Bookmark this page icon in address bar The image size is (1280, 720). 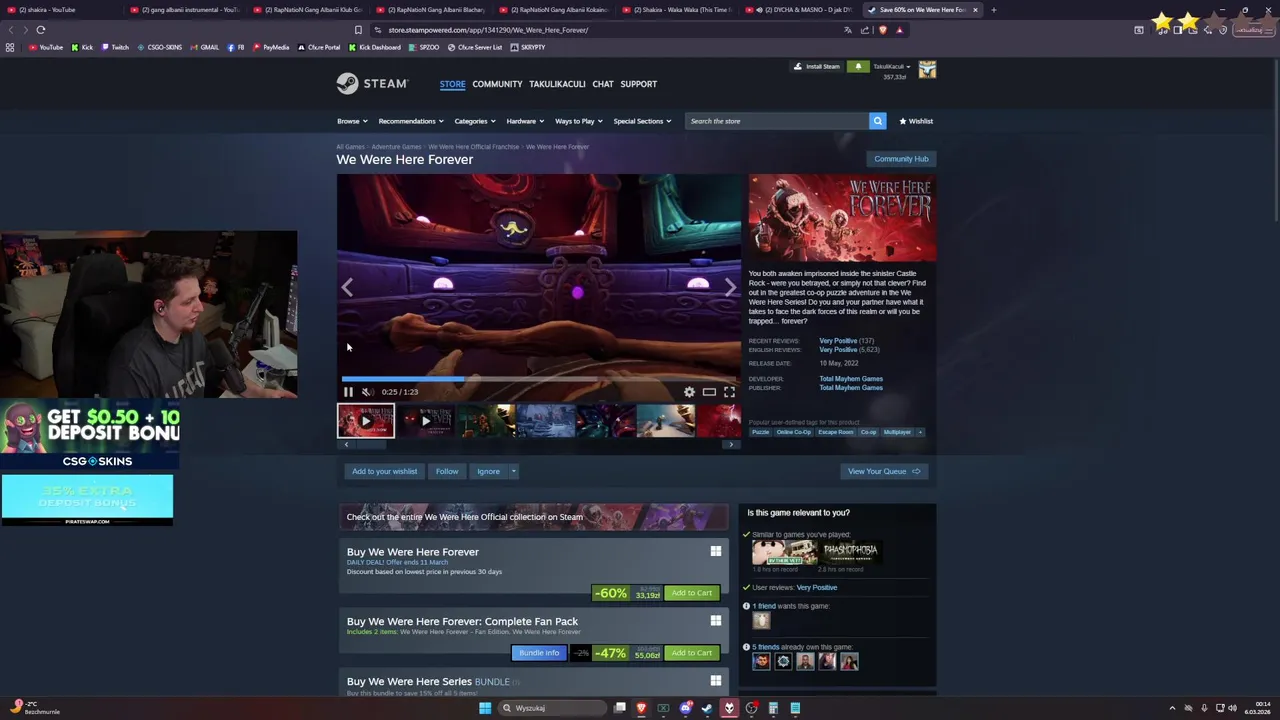point(358,30)
